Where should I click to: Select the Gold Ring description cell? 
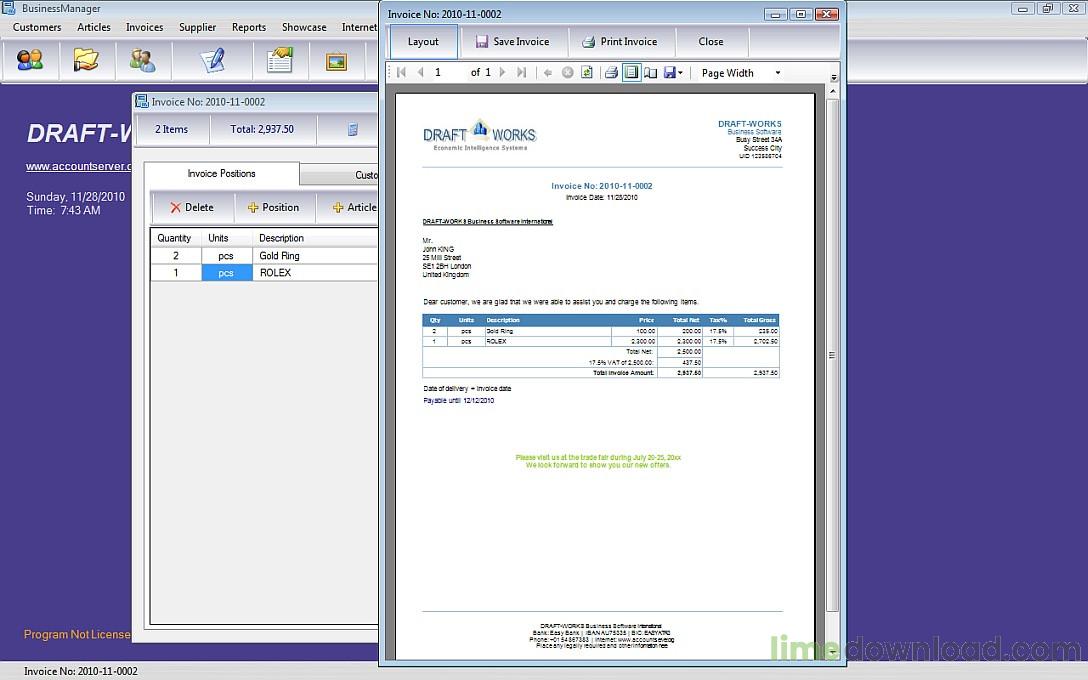[315, 255]
